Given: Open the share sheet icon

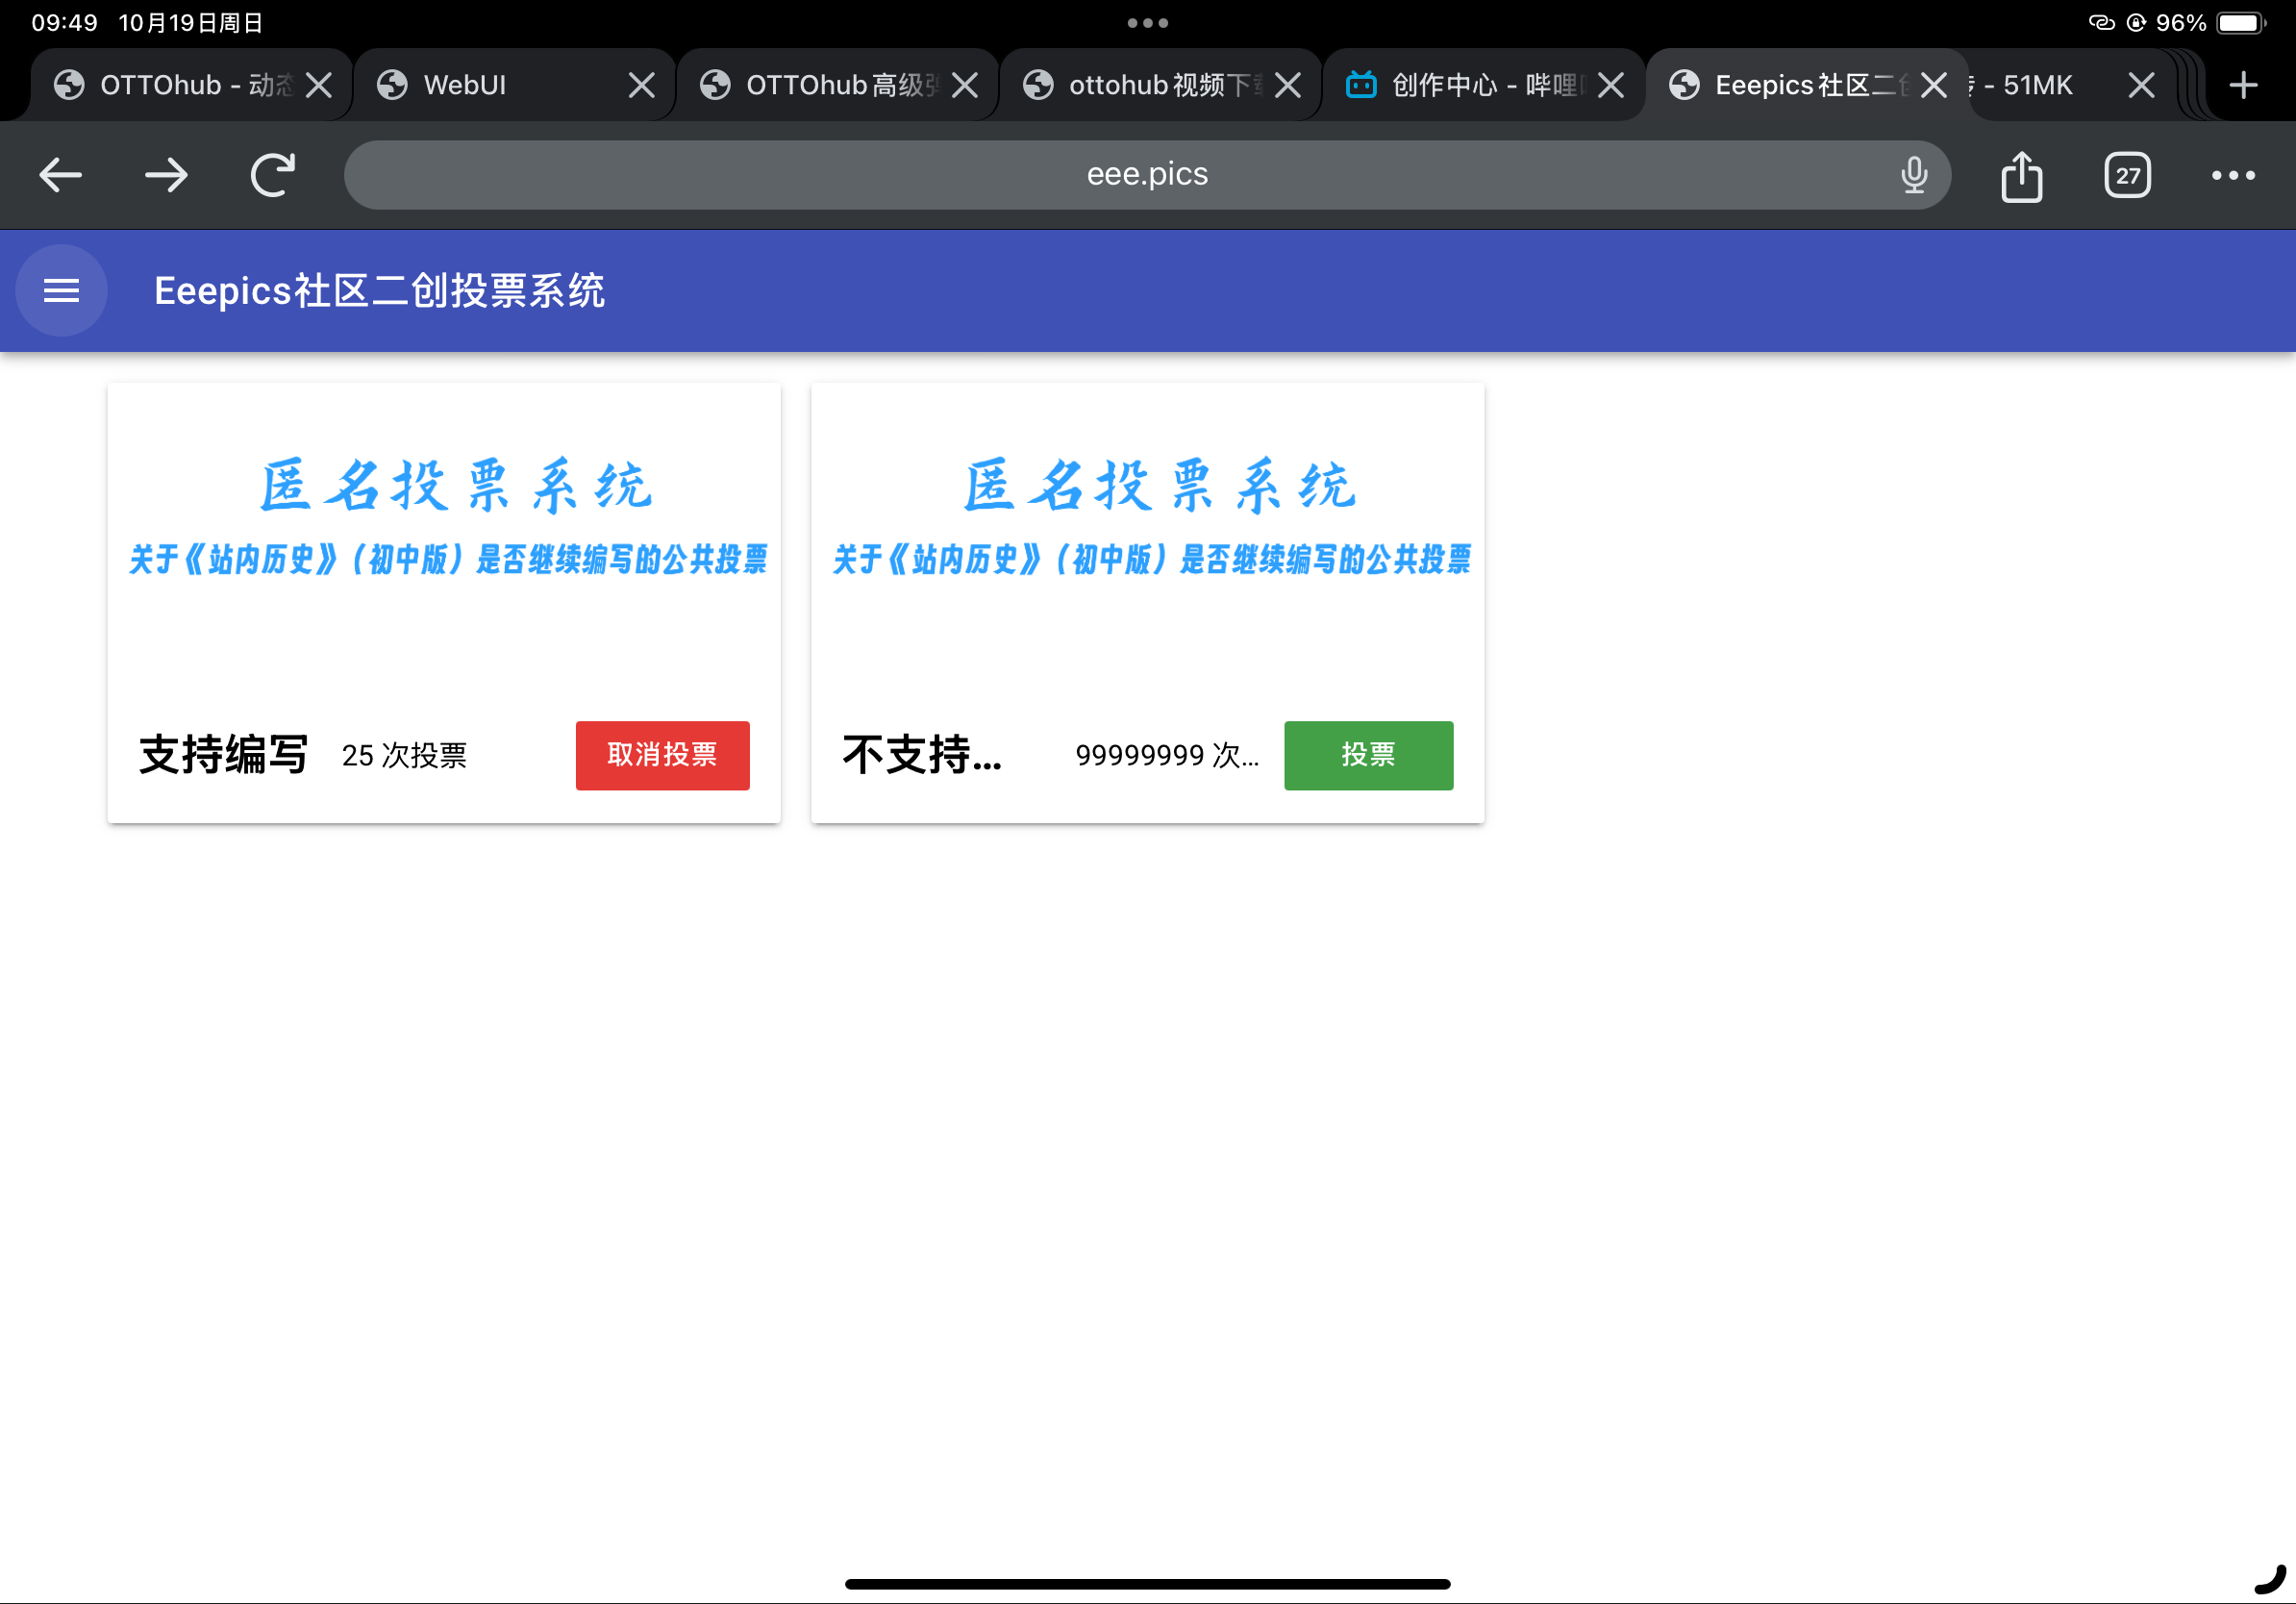Looking at the screenshot, I should point(2021,177).
